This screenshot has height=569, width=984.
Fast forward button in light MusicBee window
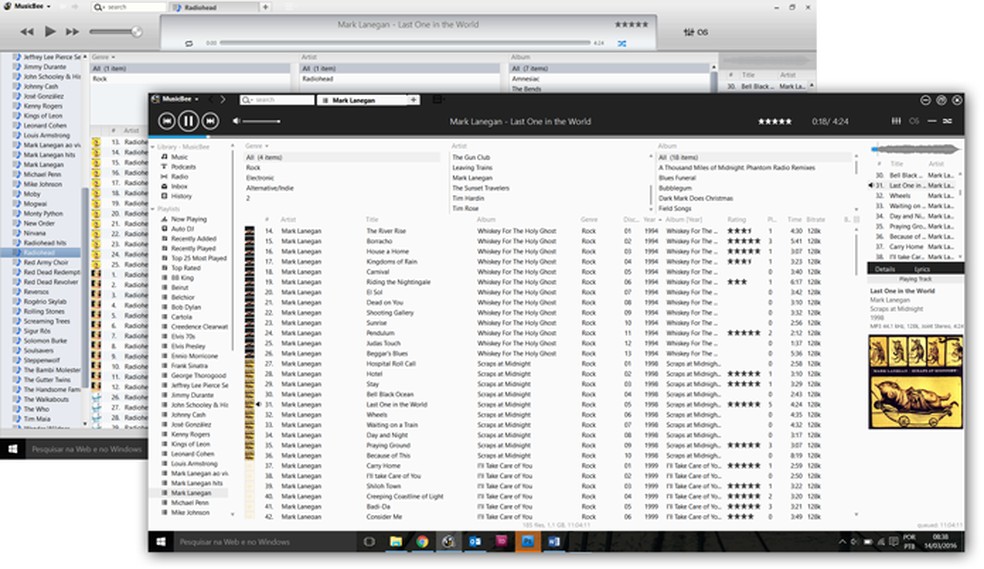(x=73, y=31)
